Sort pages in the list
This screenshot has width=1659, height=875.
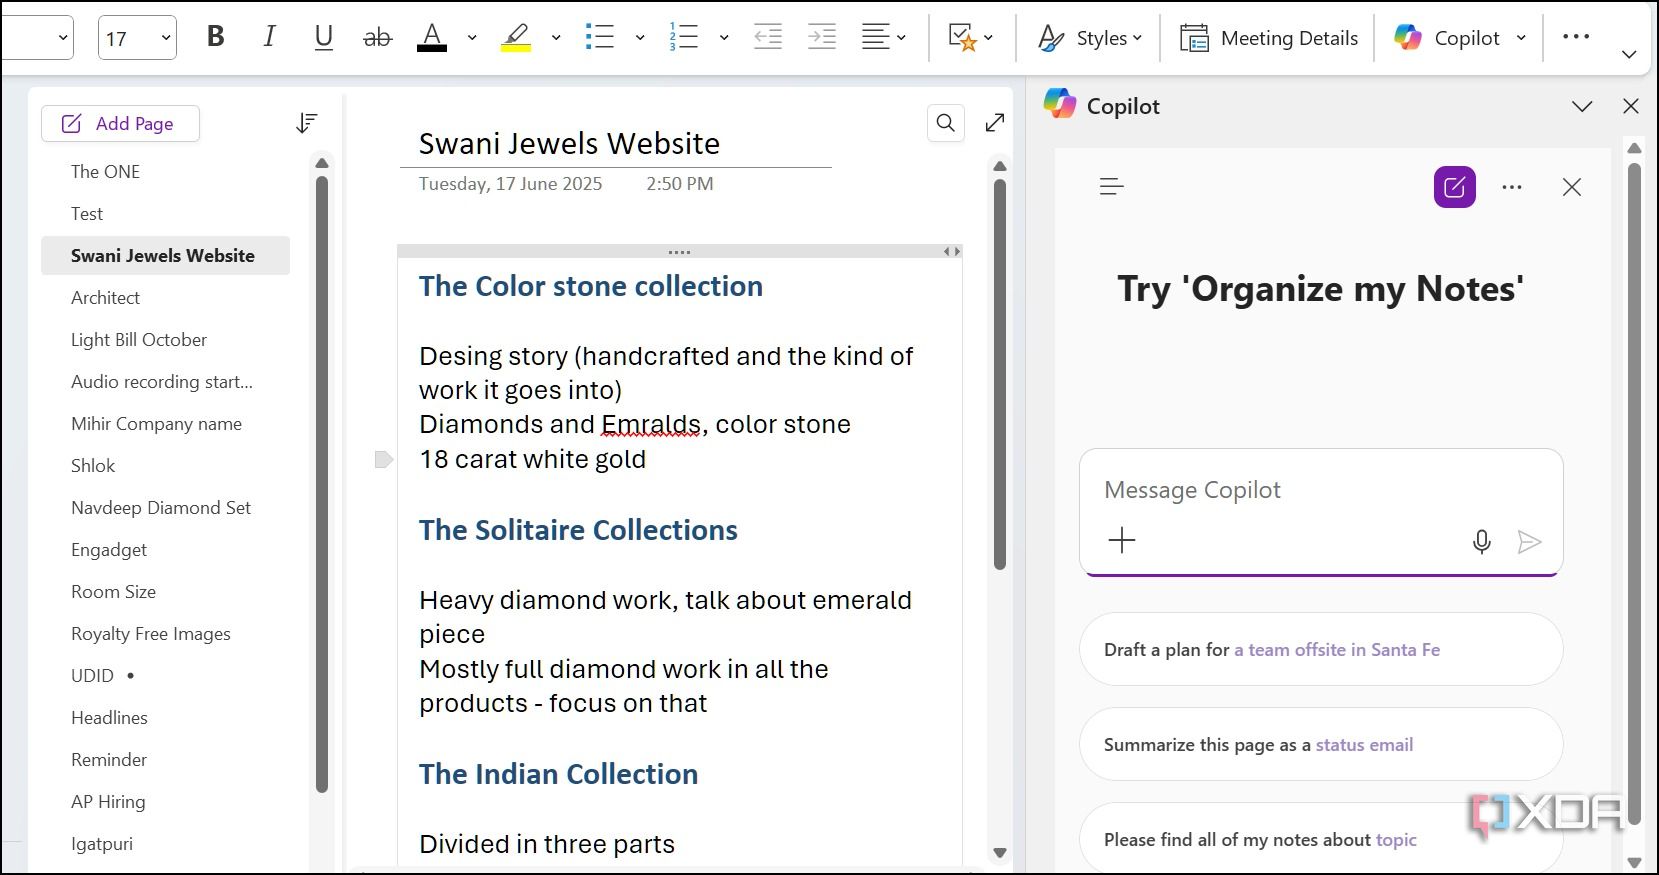coord(307,123)
